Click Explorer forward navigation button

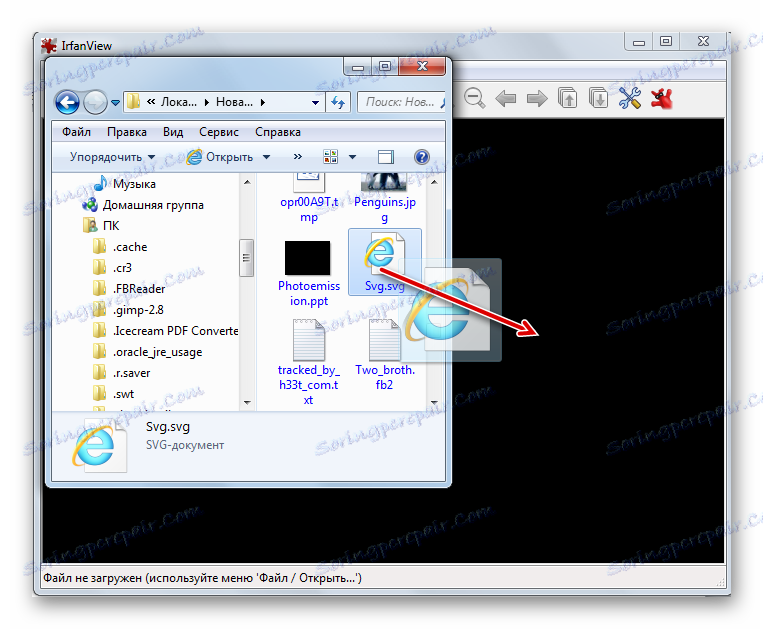point(94,103)
